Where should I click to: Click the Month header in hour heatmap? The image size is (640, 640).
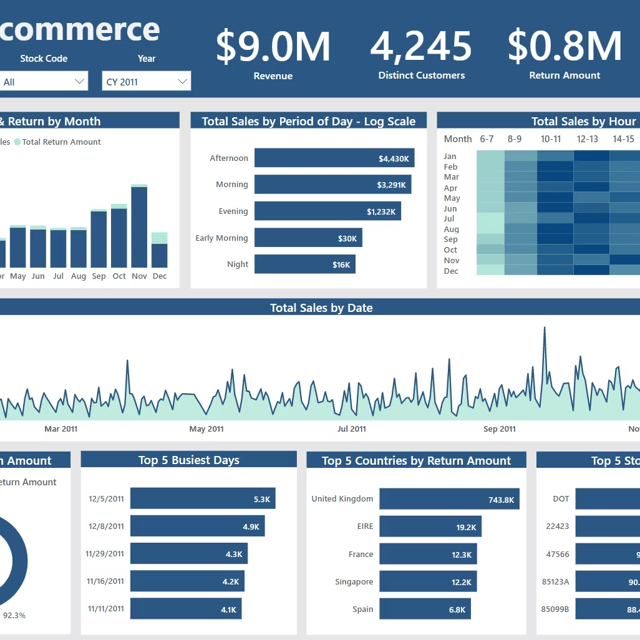click(458, 139)
